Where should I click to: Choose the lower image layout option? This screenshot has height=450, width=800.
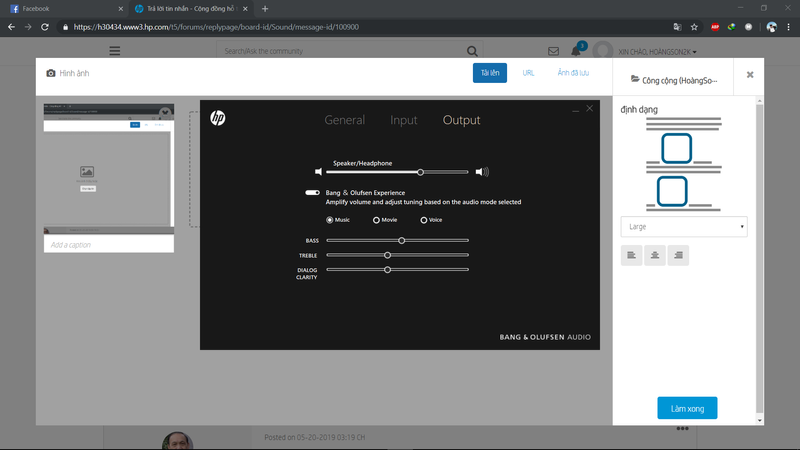pyautogui.click(x=672, y=191)
